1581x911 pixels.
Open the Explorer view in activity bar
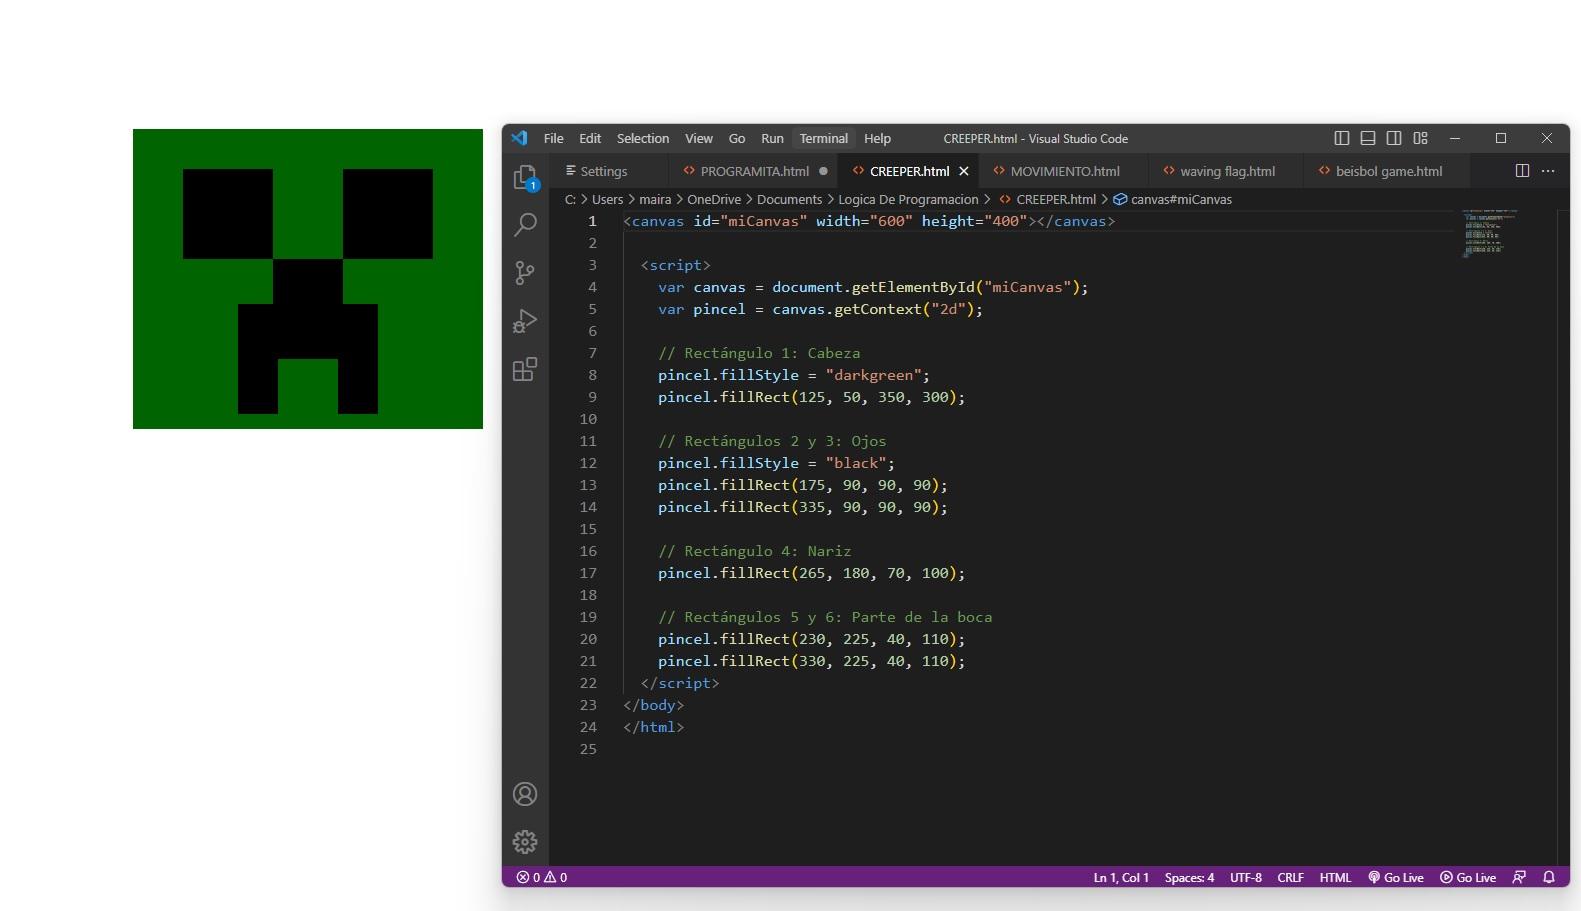(x=525, y=178)
